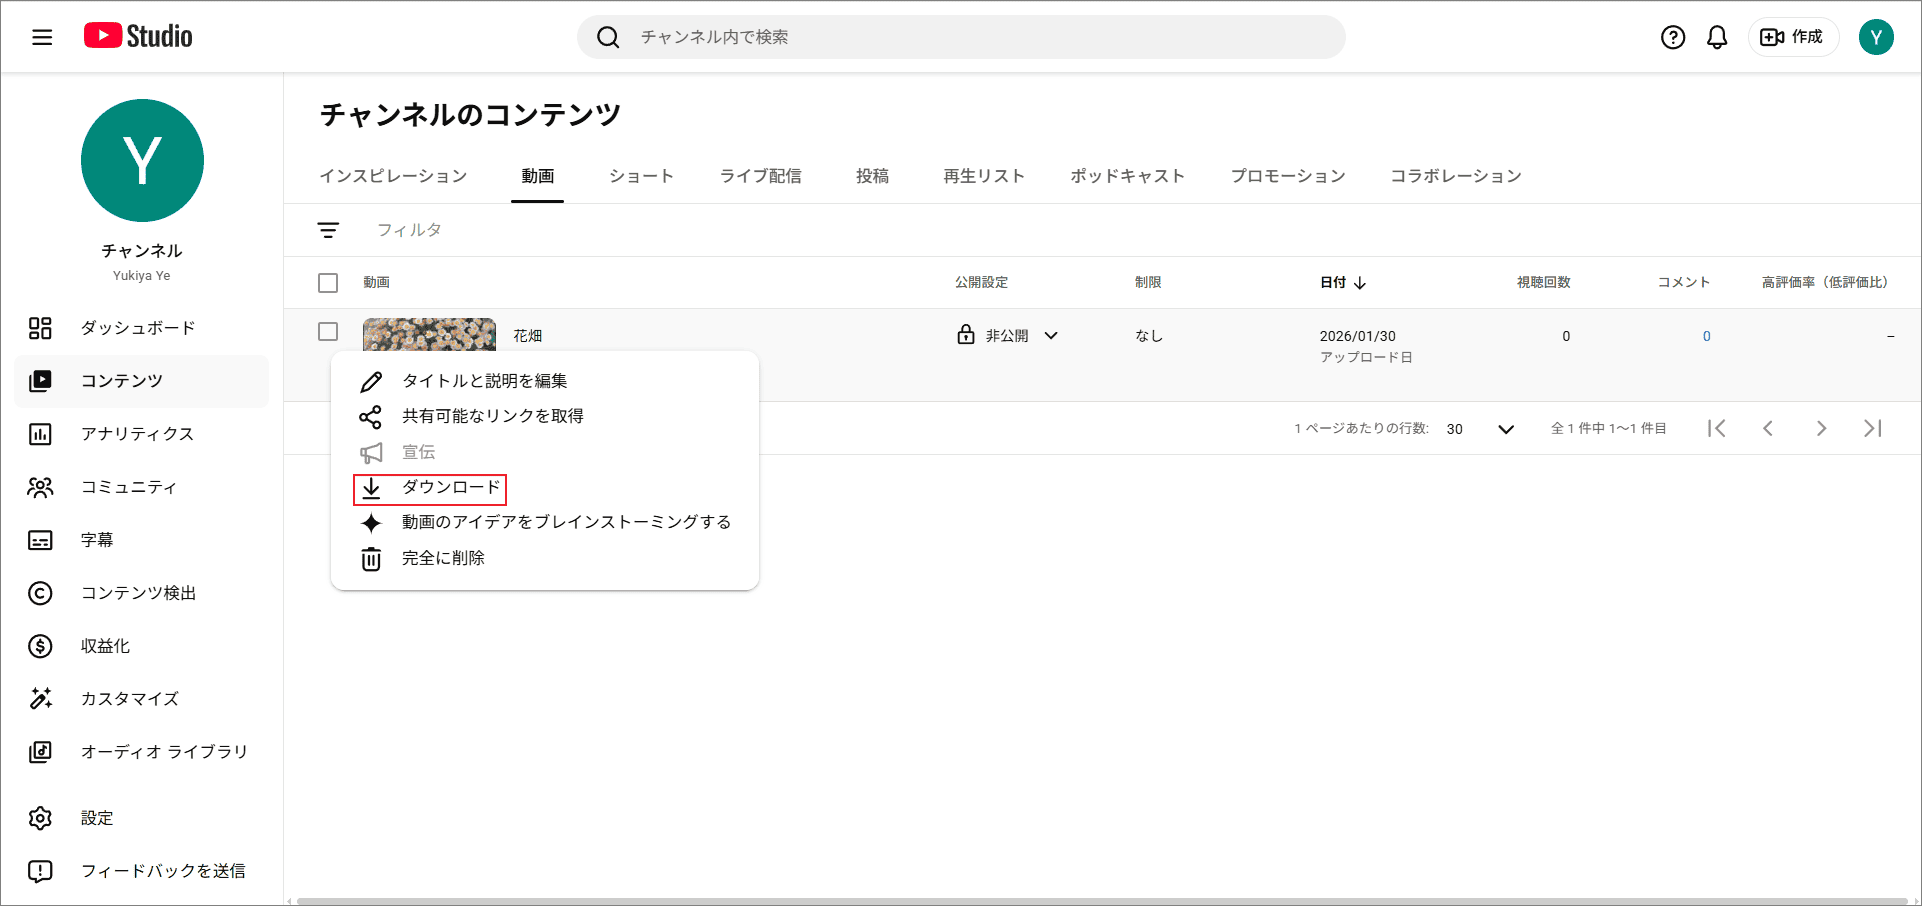
Task: Click the 作成 create button
Action: 1793,36
